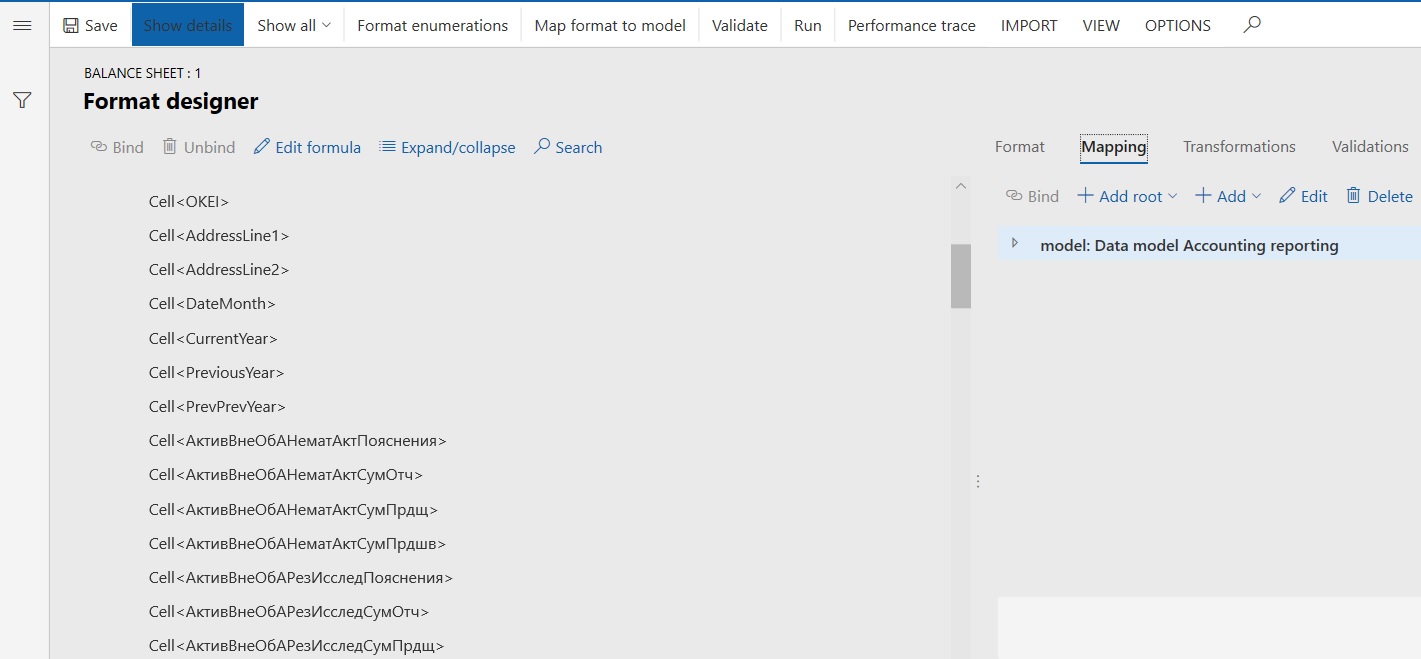Viewport: 1421px width, 659px height.
Task: Click Format enumerations
Action: coord(432,25)
